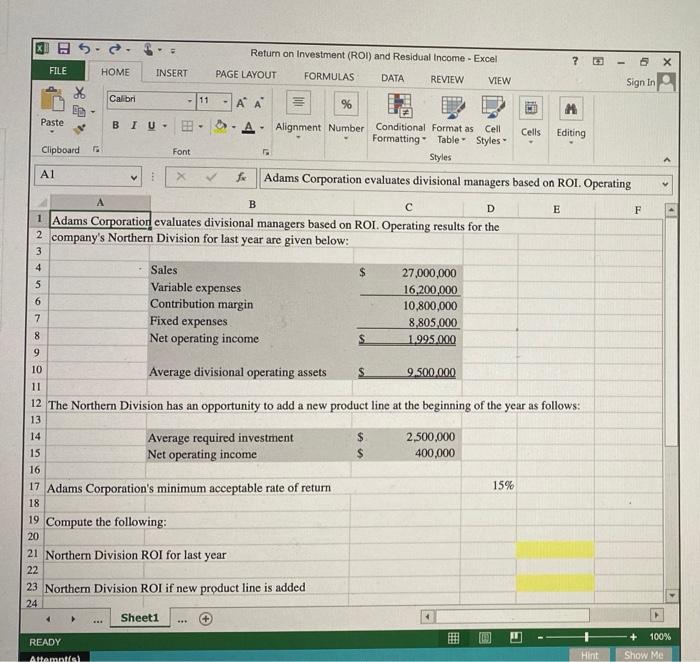Switch to the INSERT tab
700x662 pixels.
point(171,73)
